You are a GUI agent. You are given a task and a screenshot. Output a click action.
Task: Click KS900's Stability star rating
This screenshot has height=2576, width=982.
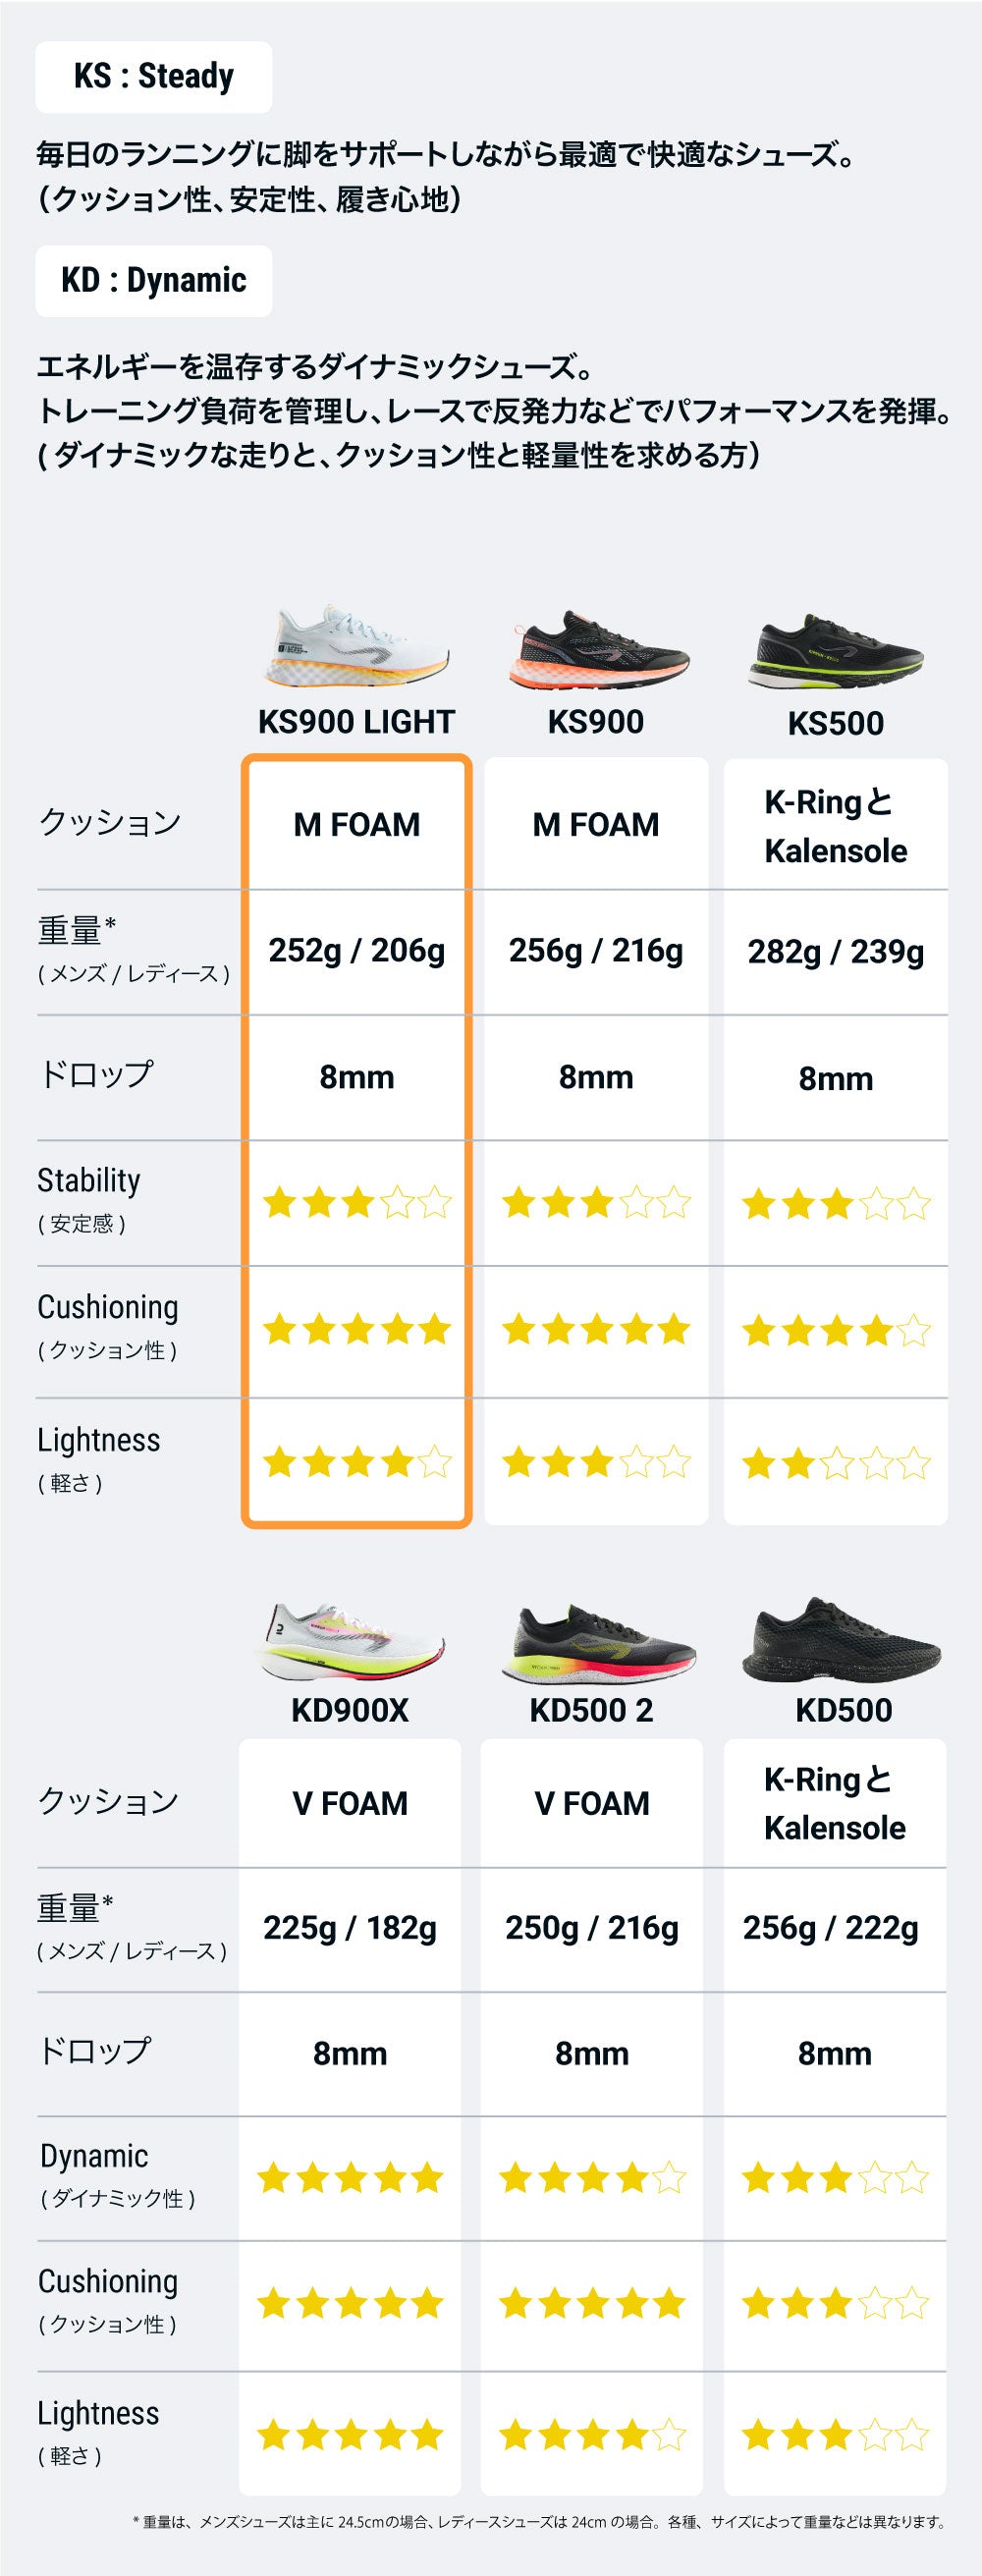[x=596, y=1202]
